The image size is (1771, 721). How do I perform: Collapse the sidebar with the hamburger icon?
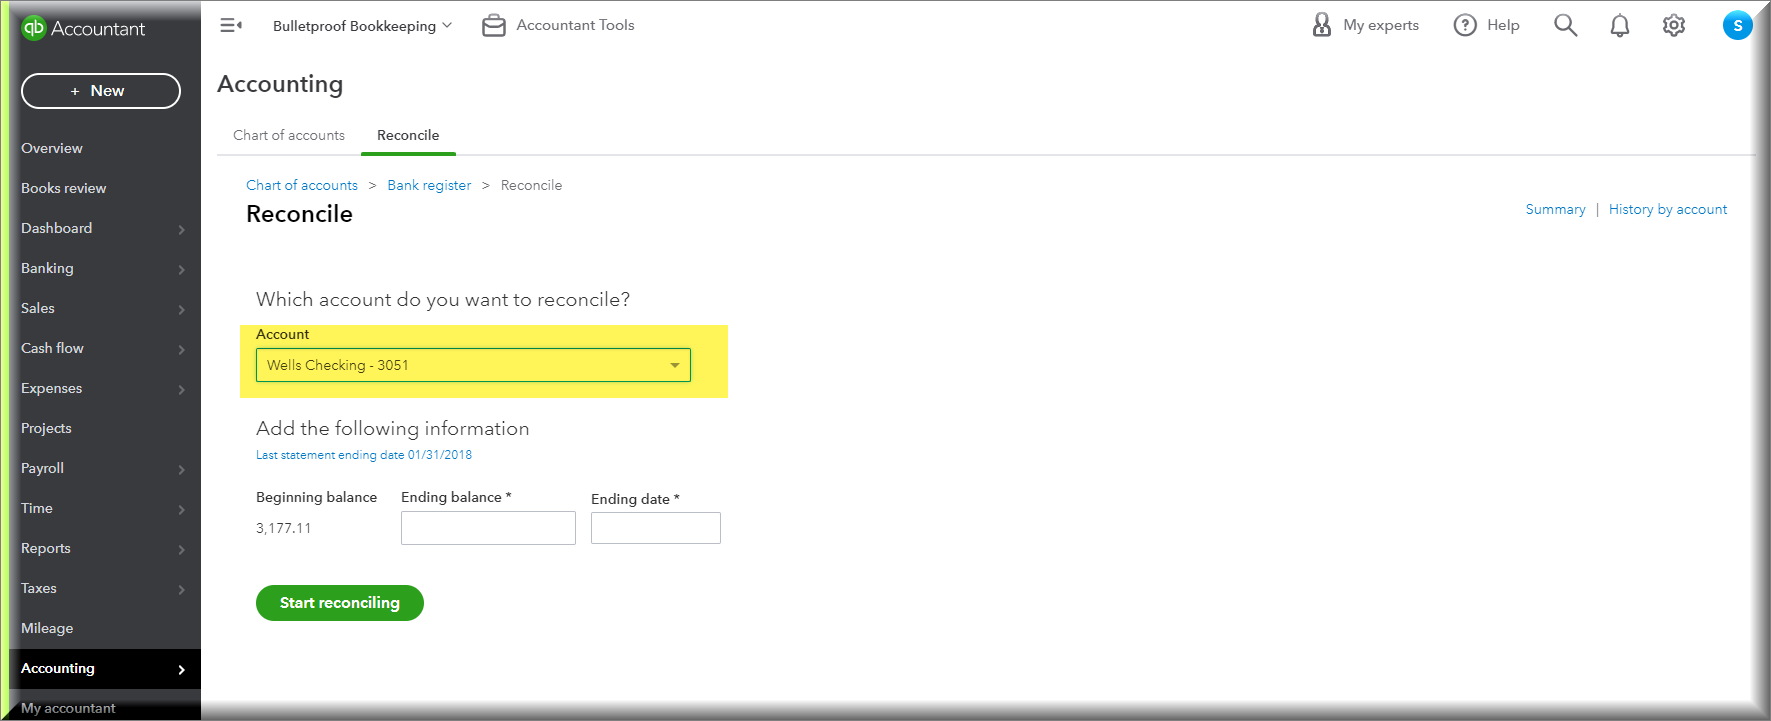pos(231,25)
